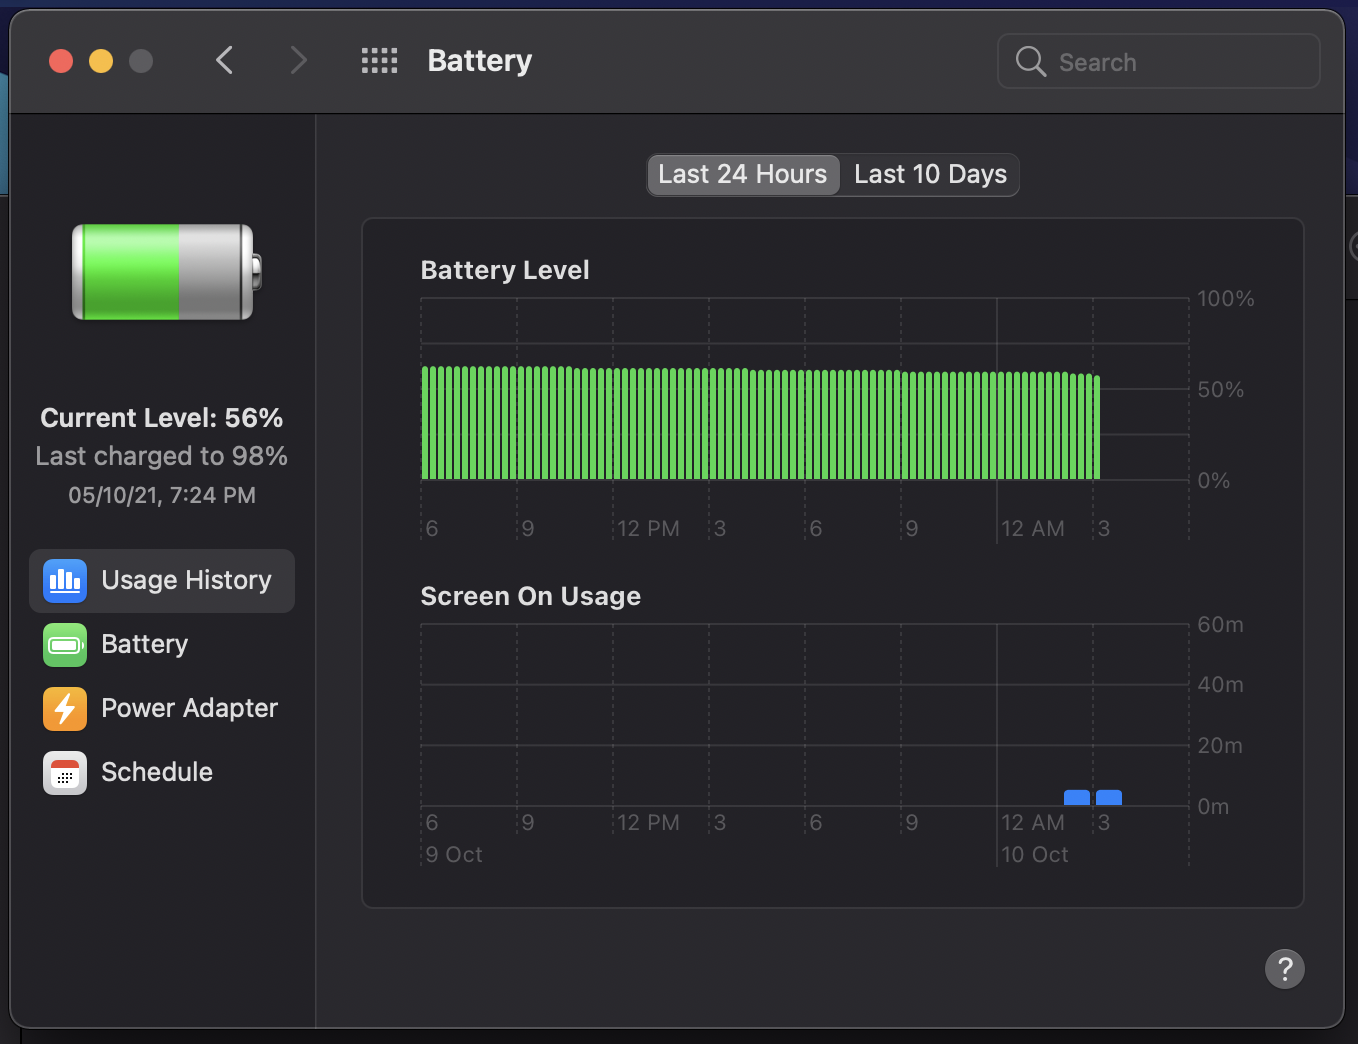Screen dimensions: 1358x1044
Task: Click the second blue screen usage bar
Action: [x=1109, y=798]
